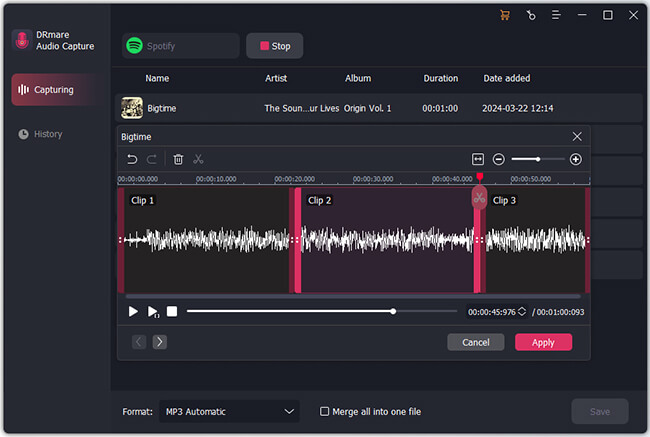Close the Bigtime editor panel
Viewport: 650px width, 437px height.
click(577, 136)
